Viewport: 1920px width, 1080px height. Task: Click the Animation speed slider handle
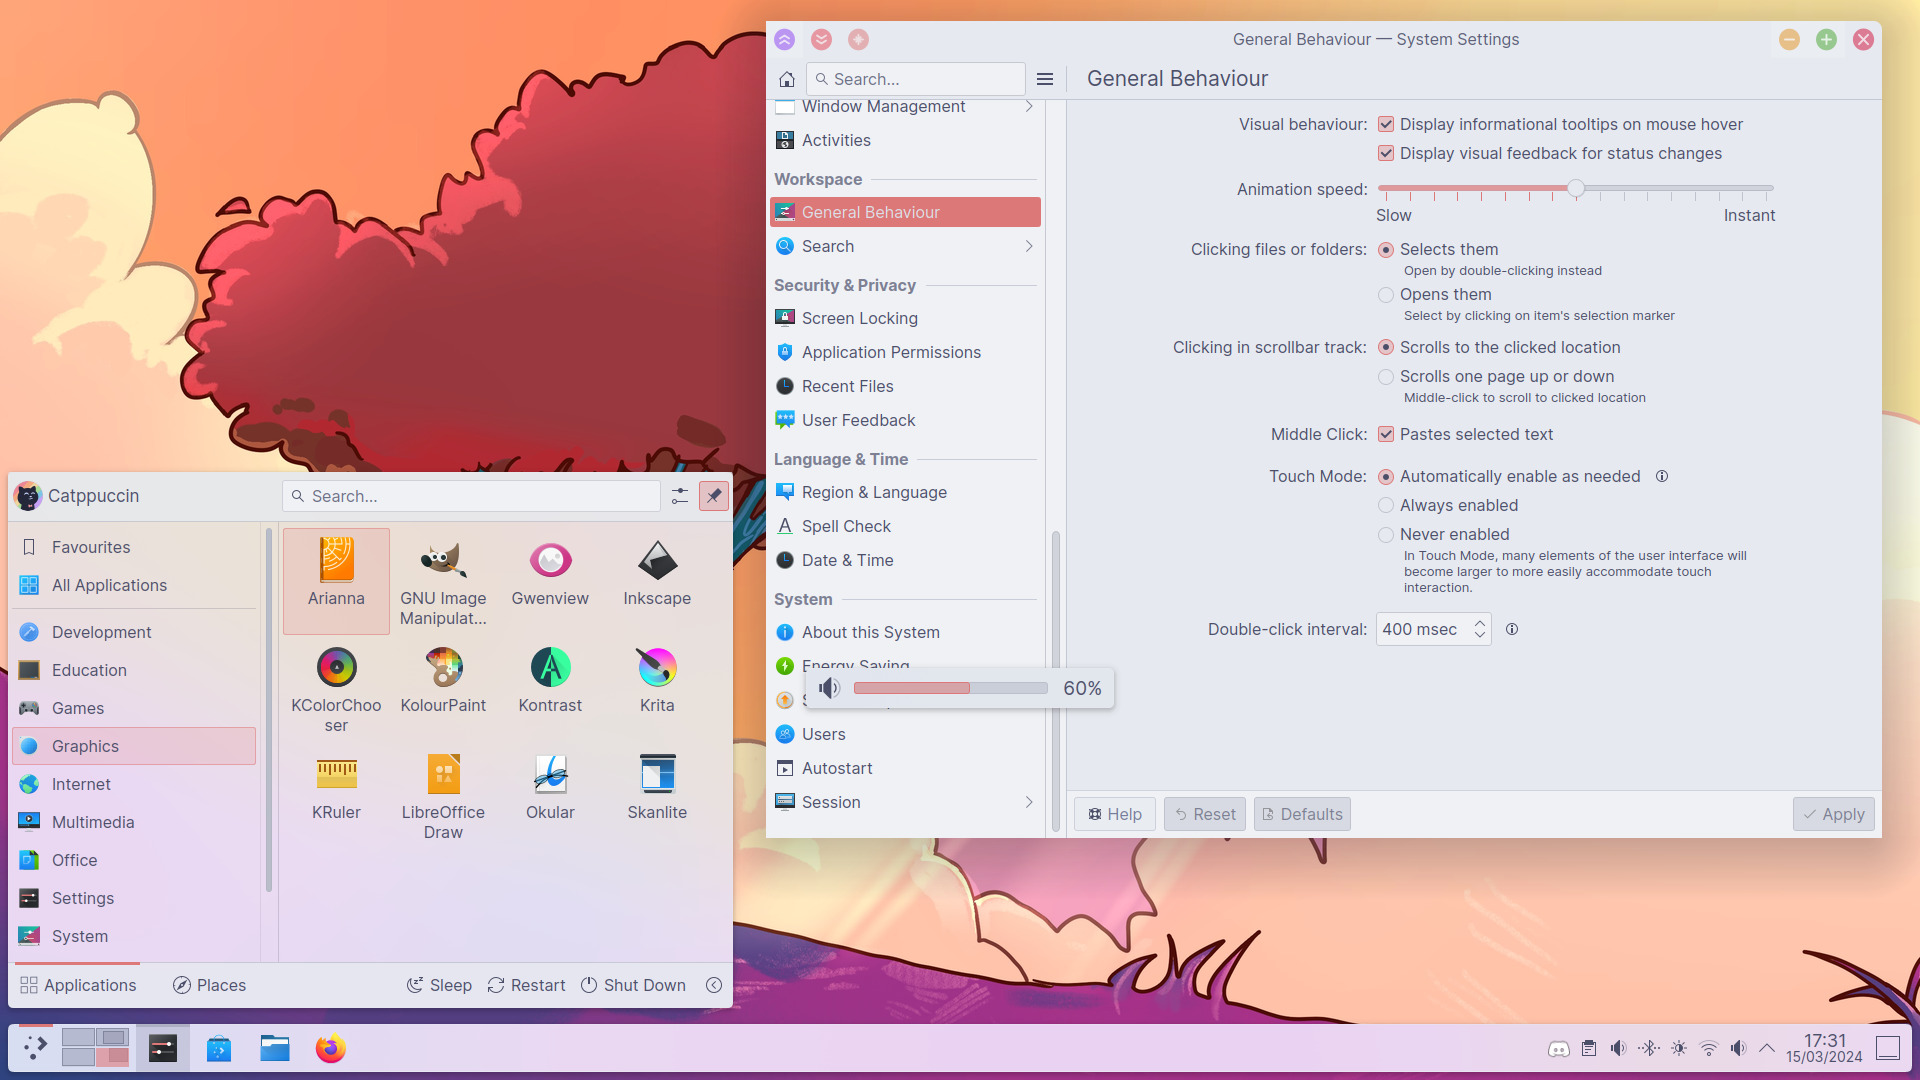click(1576, 188)
